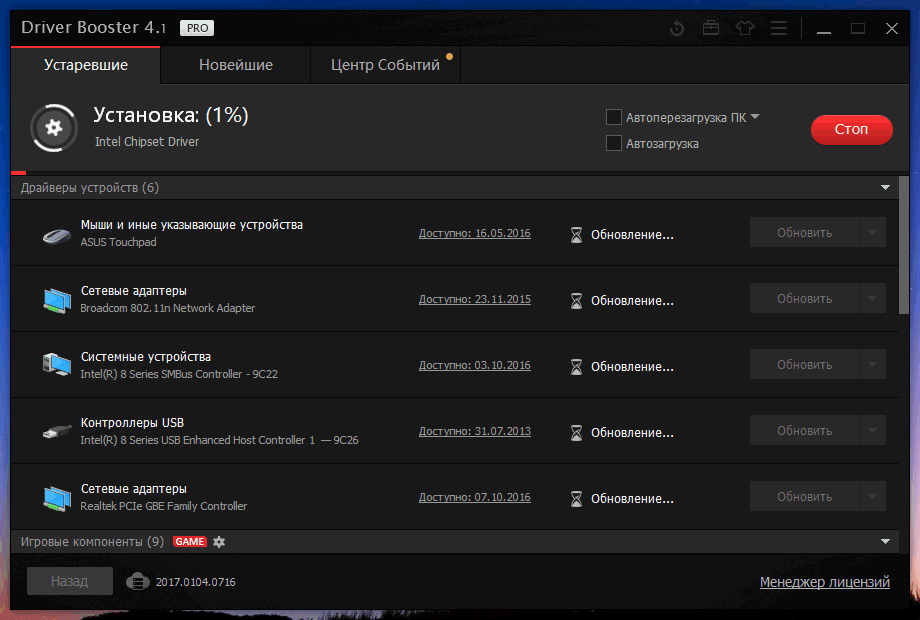This screenshot has height=620, width=920.
Task: Open update dropdown arrow for ASUS Touchpad
Action: (x=873, y=232)
